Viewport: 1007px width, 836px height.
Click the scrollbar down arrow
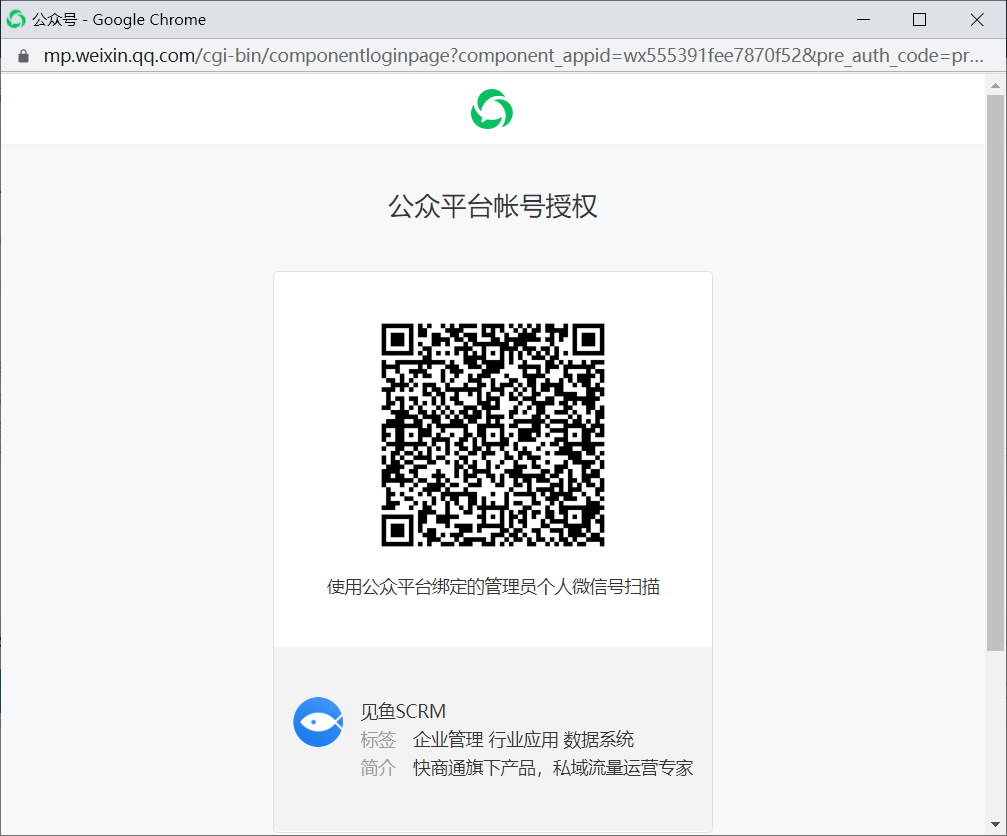(995, 824)
